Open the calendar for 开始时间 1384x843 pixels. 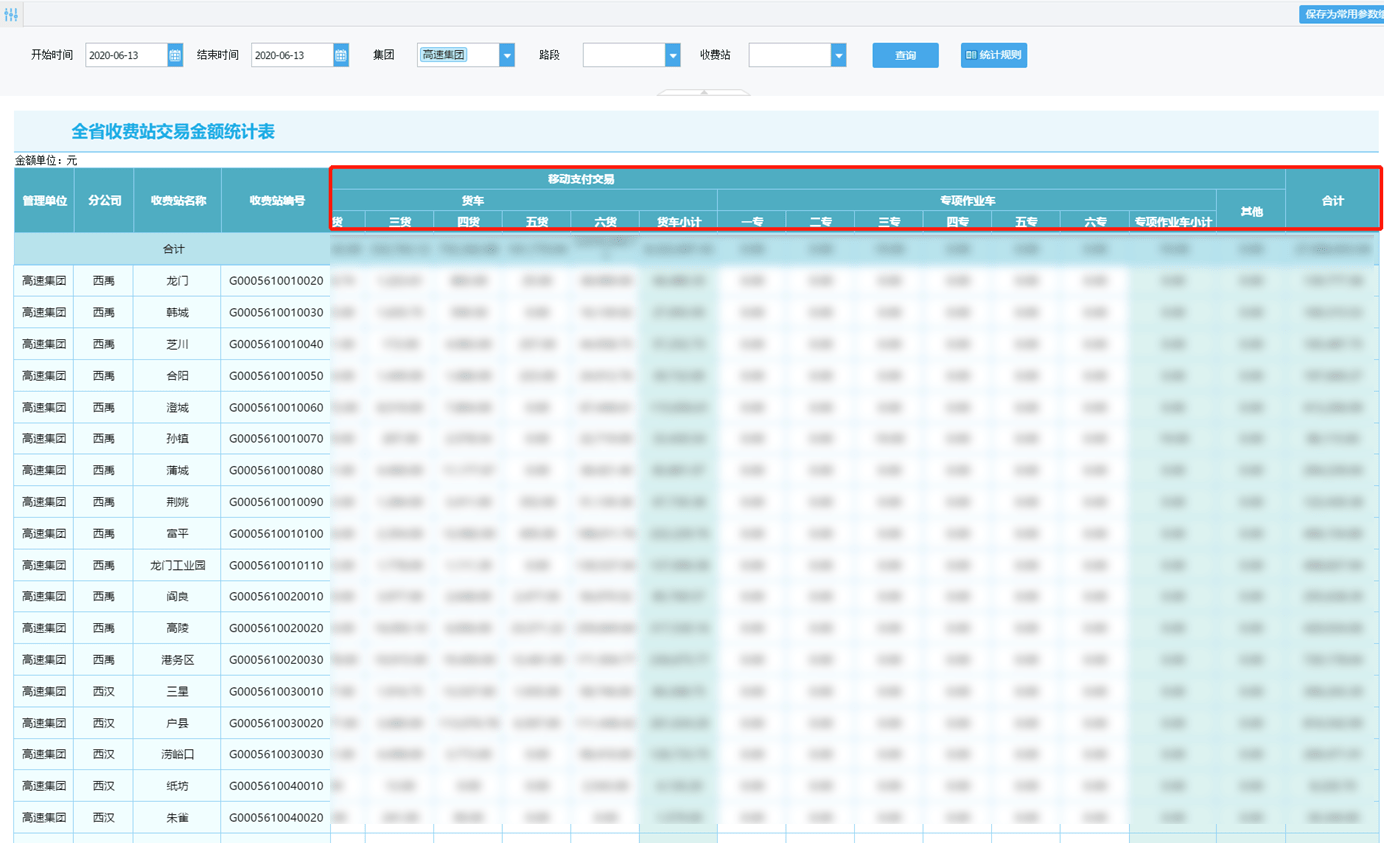pyautogui.click(x=175, y=55)
